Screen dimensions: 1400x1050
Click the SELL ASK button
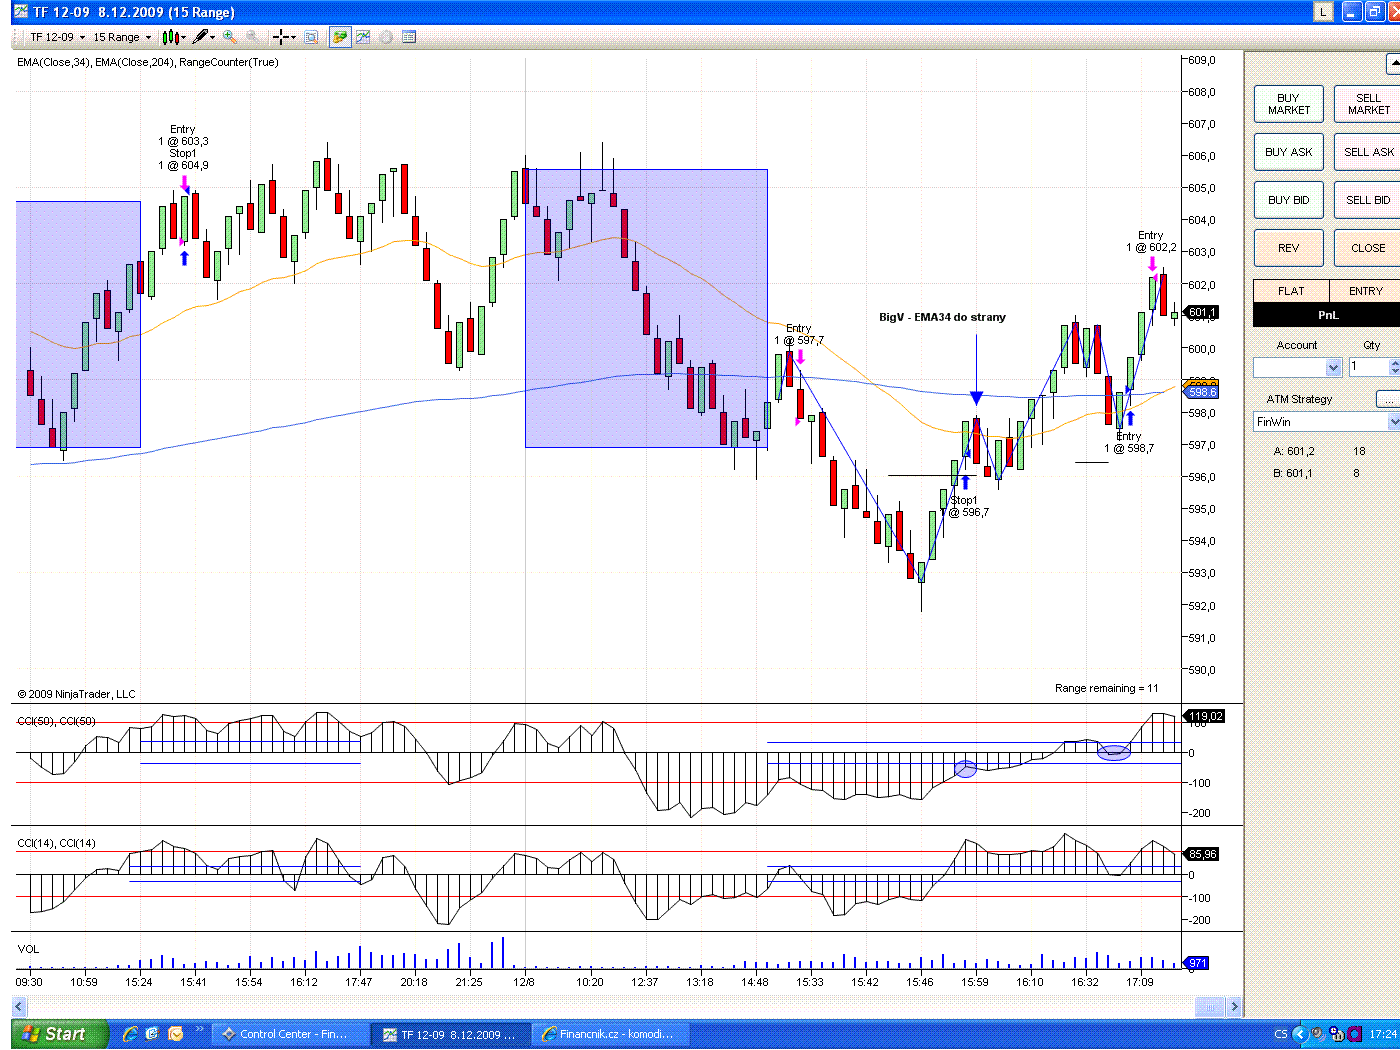[x=1368, y=152]
